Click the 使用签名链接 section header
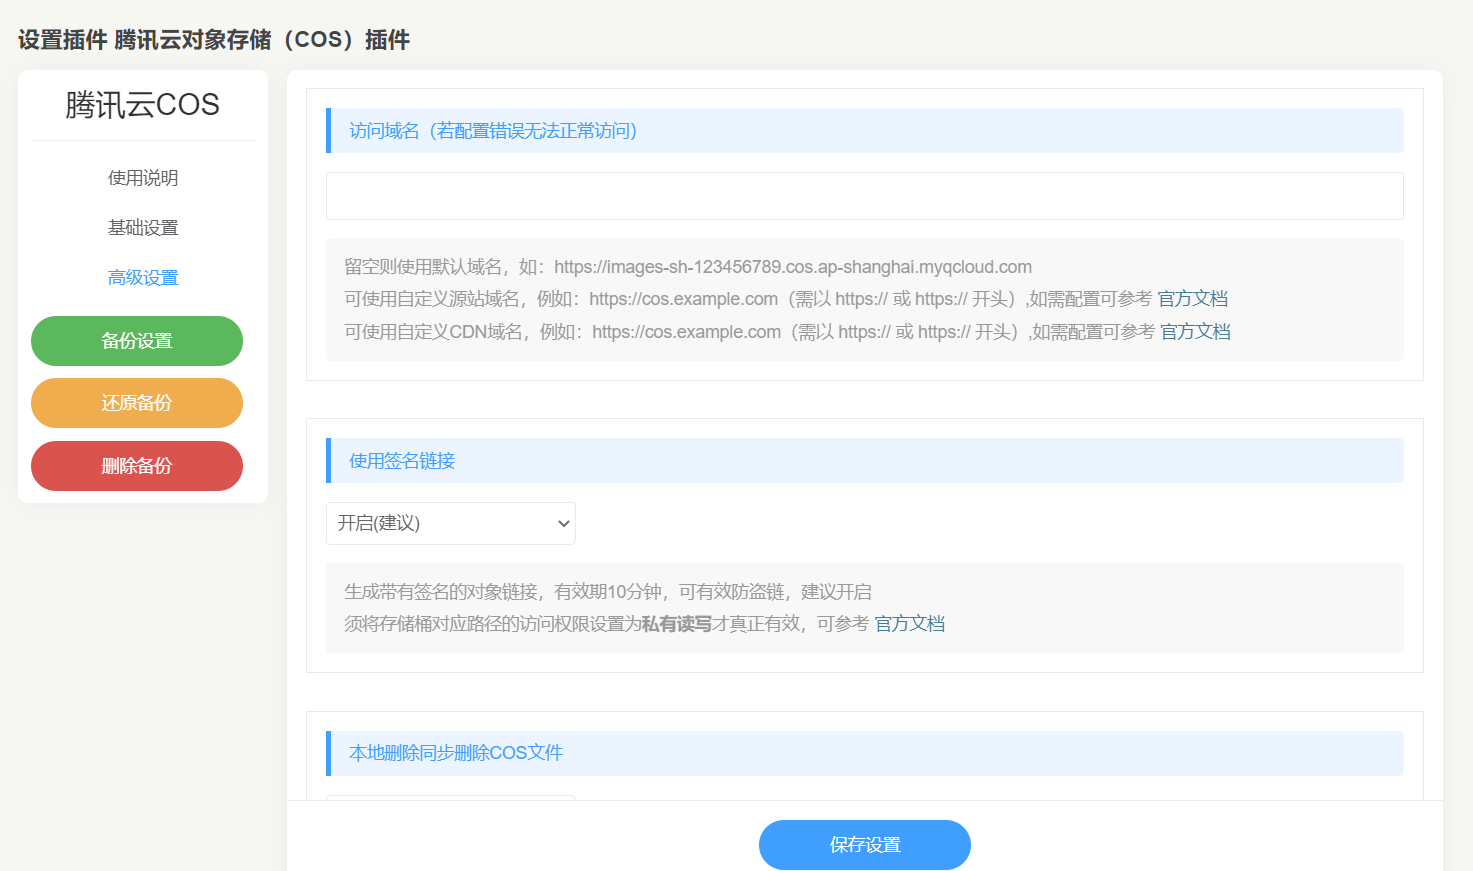The height and width of the screenshot is (871, 1473). [x=865, y=461]
